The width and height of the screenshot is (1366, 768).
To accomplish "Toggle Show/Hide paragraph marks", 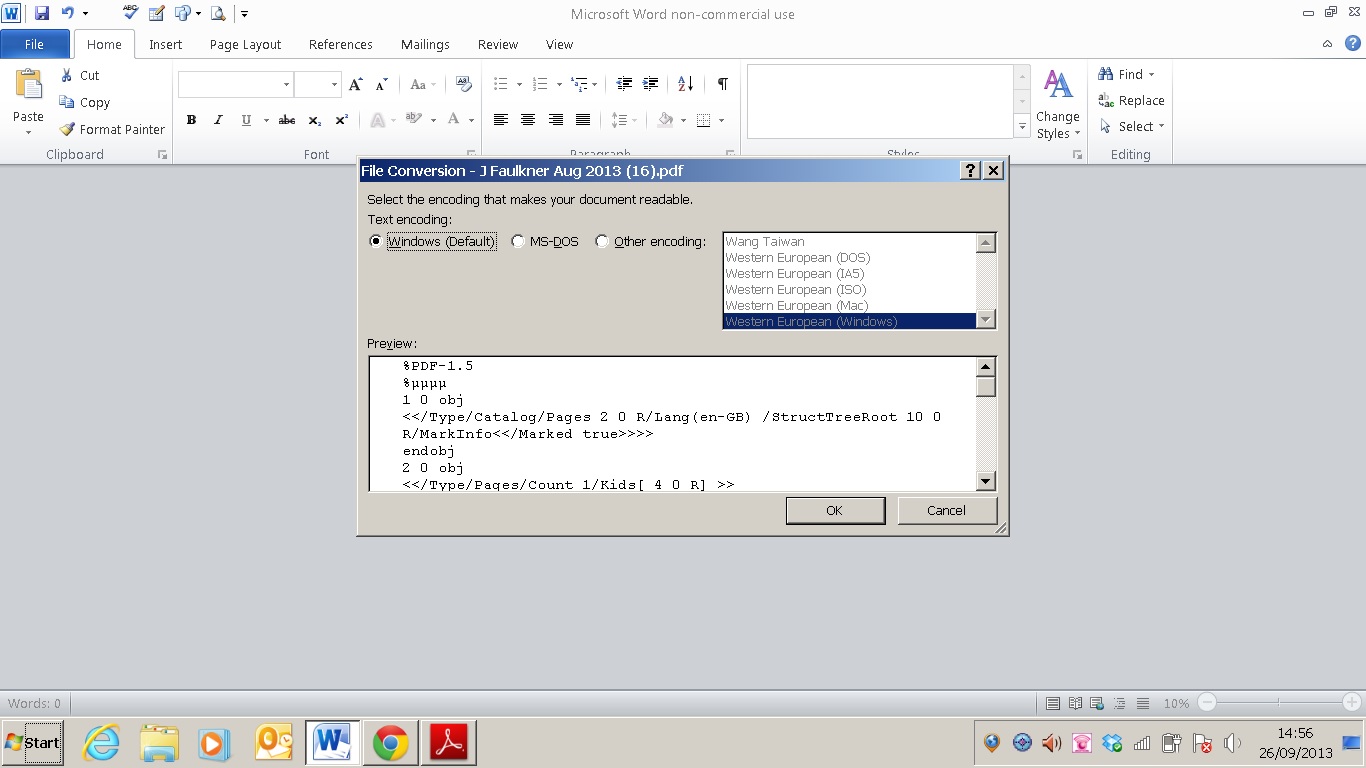I will pyautogui.click(x=722, y=84).
